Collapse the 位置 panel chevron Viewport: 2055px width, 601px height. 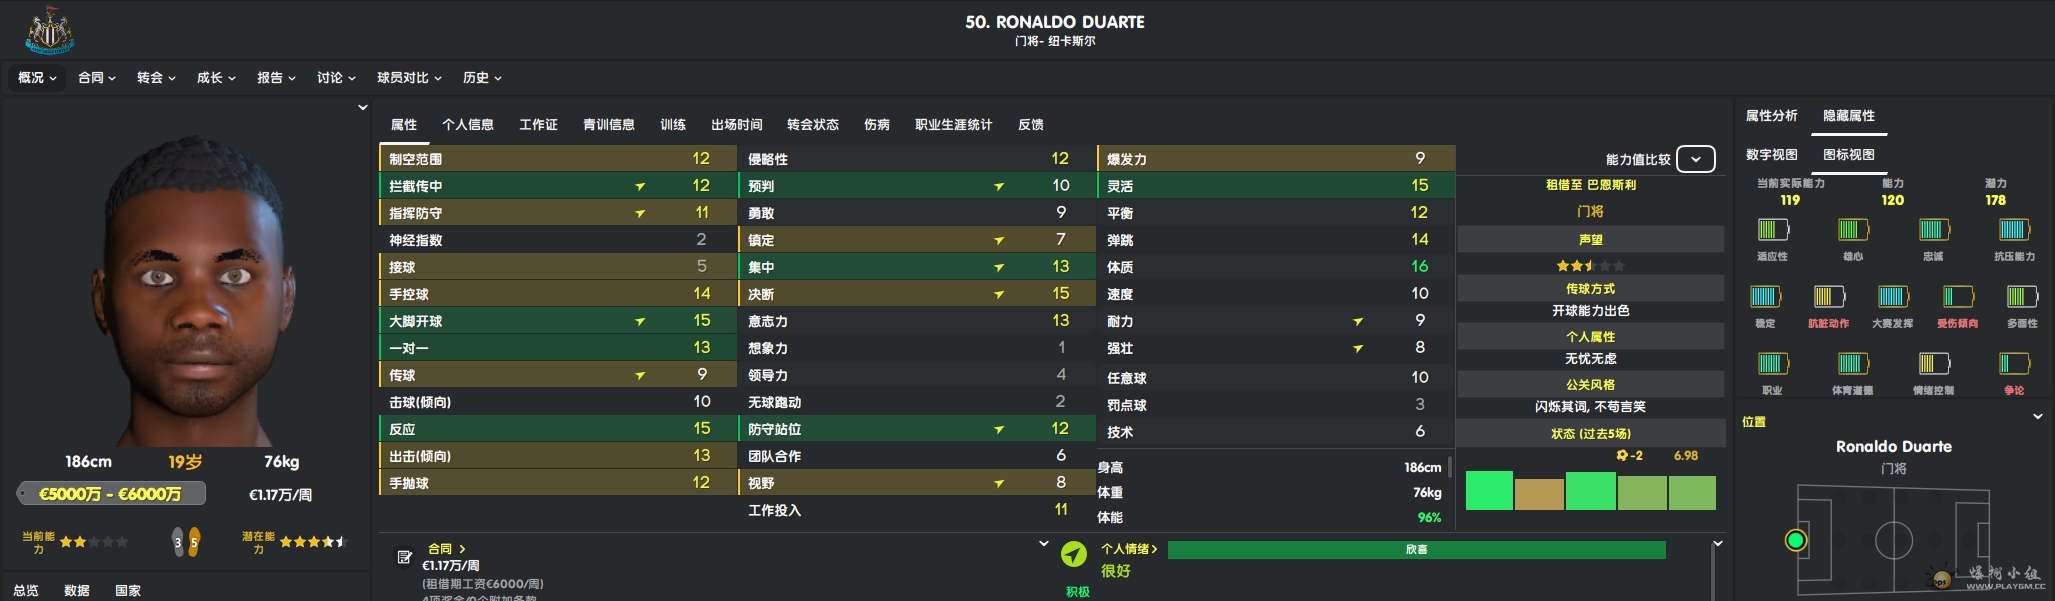pos(2038,417)
